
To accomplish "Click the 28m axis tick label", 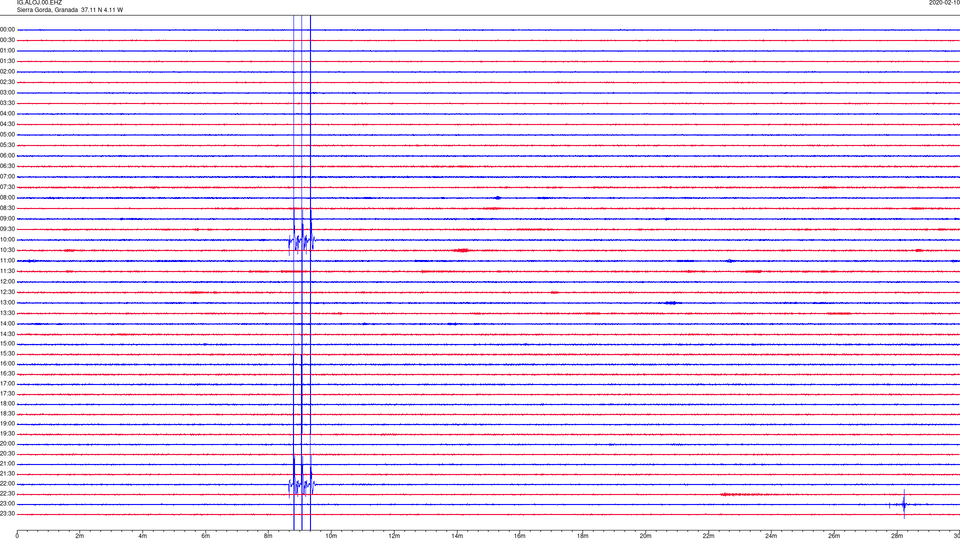I will click(897, 536).
